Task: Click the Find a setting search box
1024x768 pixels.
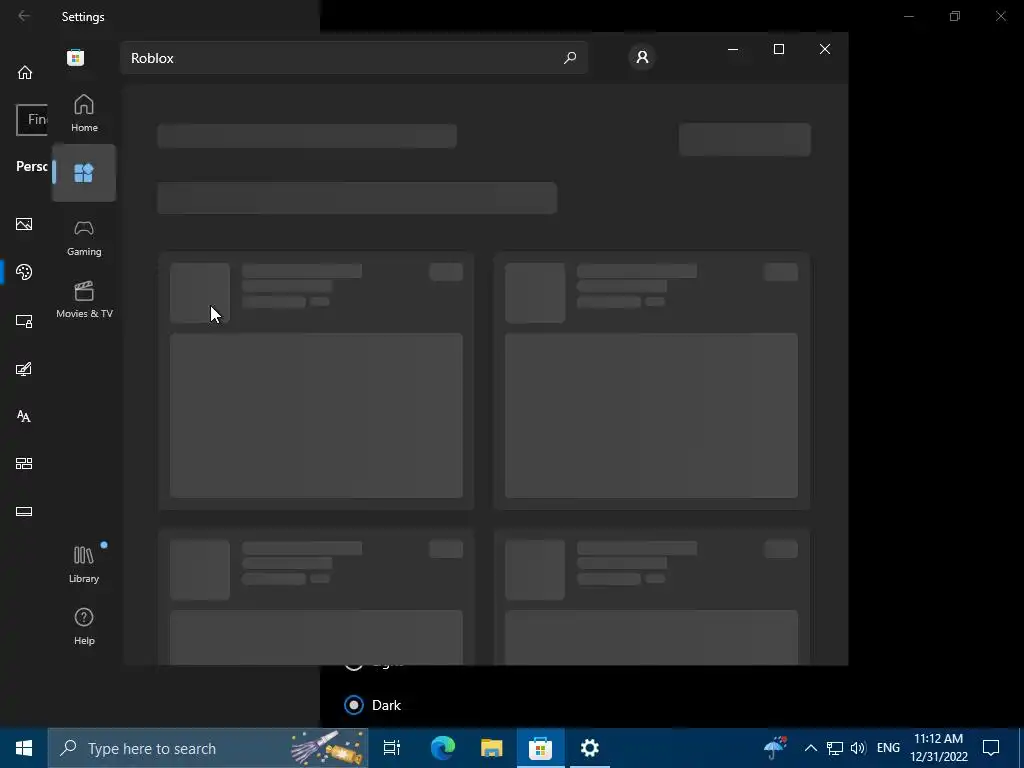Action: 32,120
